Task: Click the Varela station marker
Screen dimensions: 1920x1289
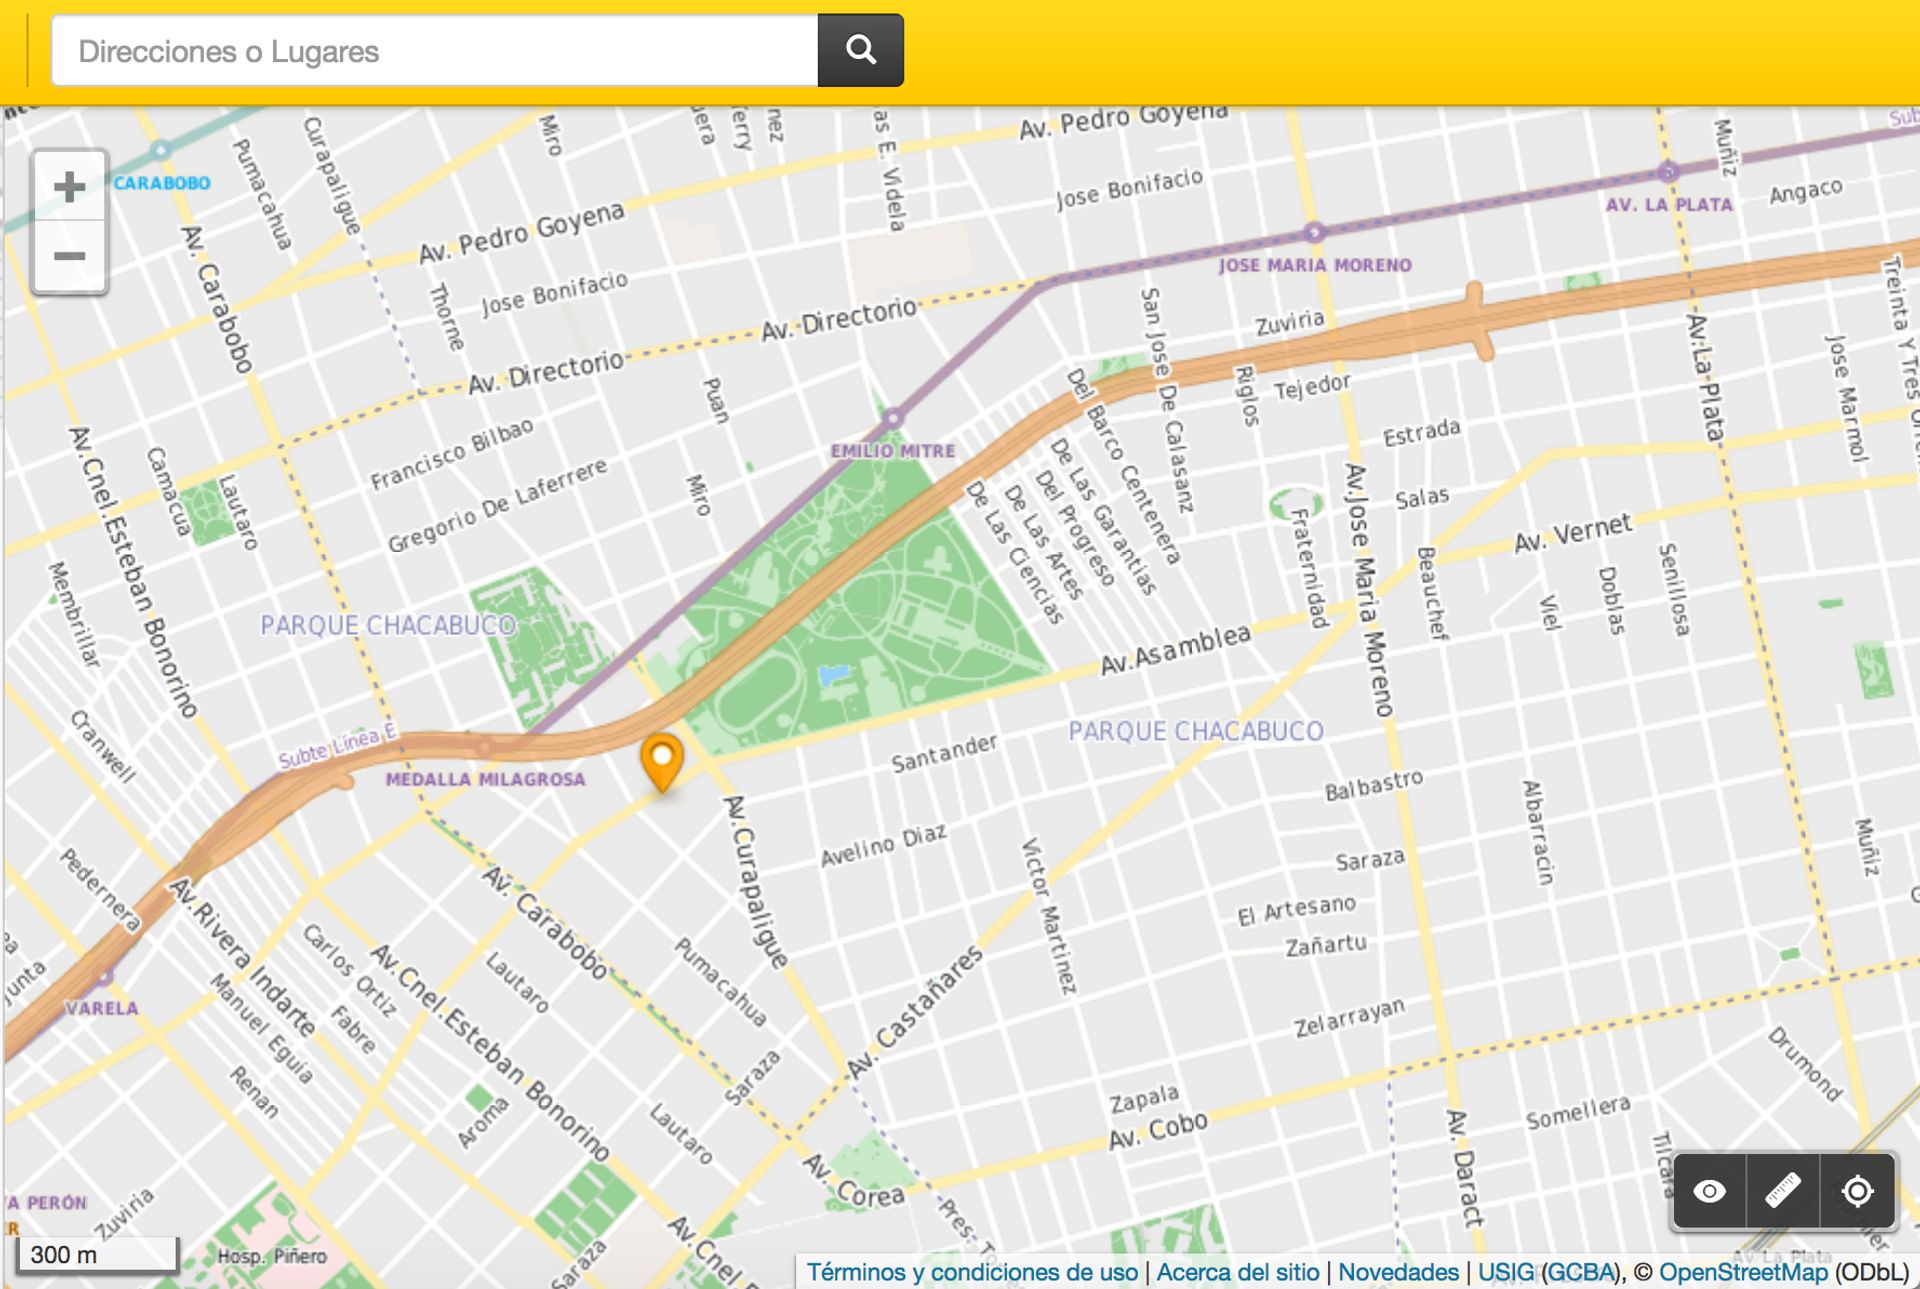Action: point(103,975)
